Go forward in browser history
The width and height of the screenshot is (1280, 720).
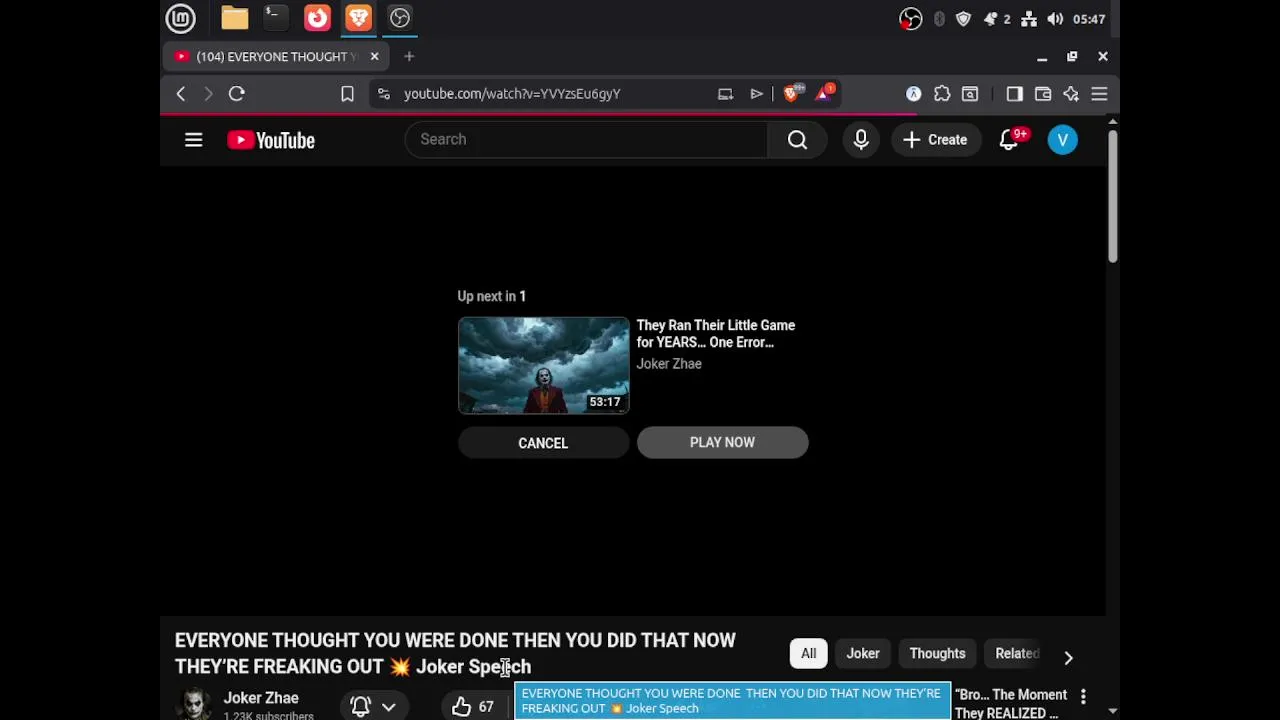tap(208, 94)
